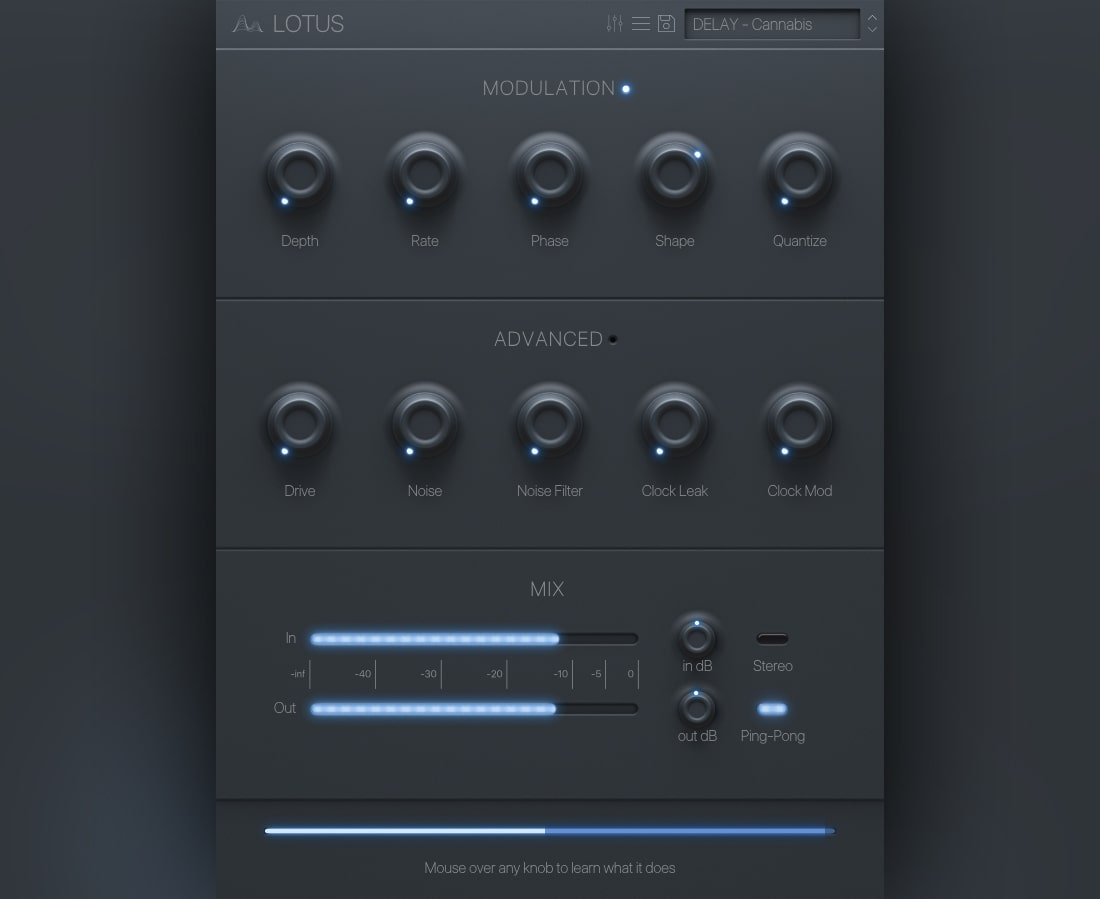
Task: Click the in dB gain knob
Action: 697,637
